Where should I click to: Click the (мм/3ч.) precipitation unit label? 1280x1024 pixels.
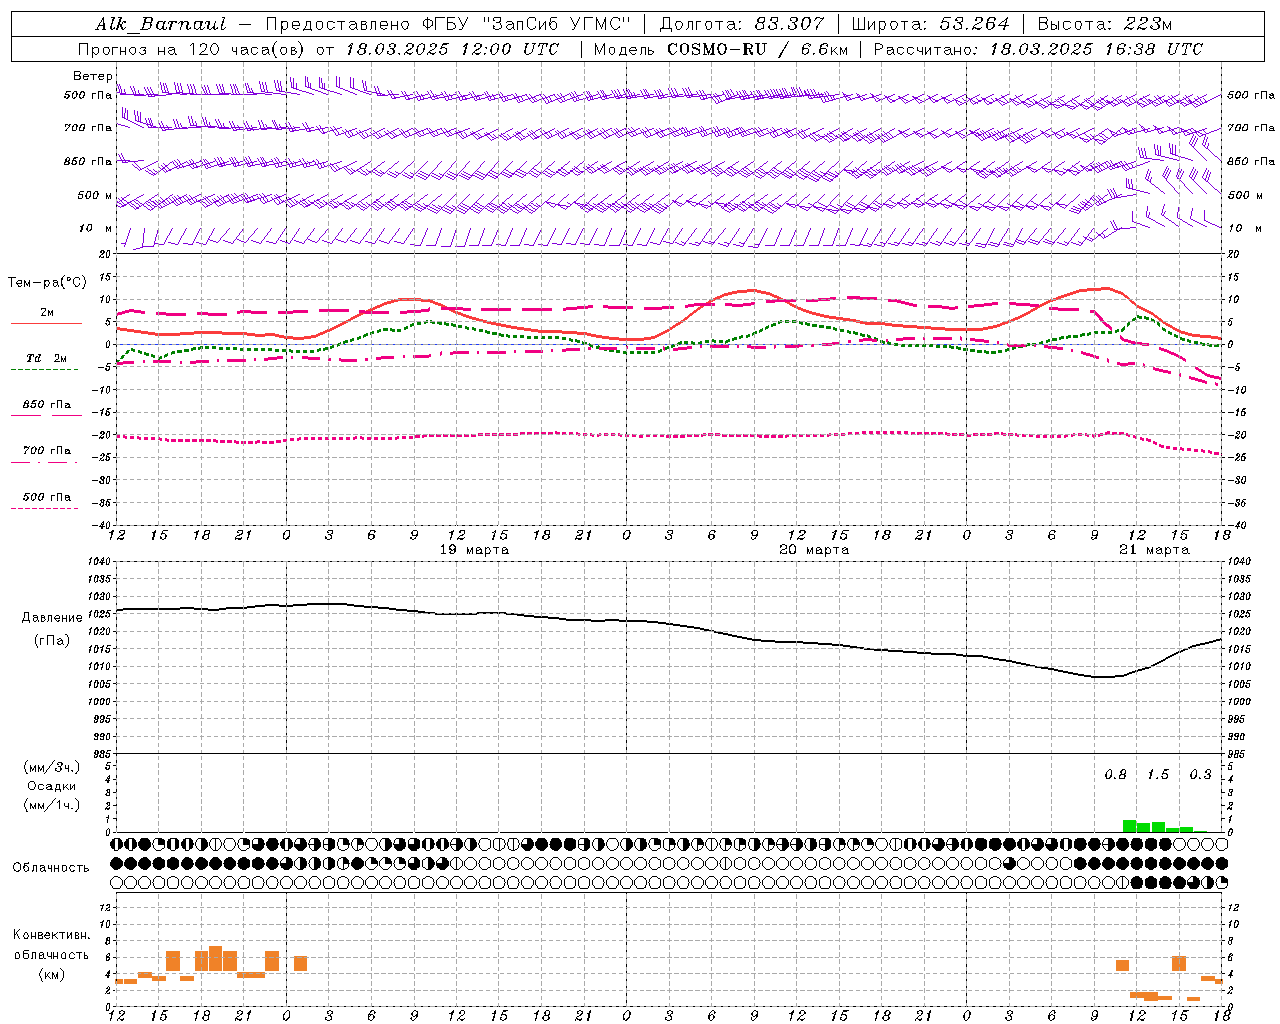click(52, 767)
